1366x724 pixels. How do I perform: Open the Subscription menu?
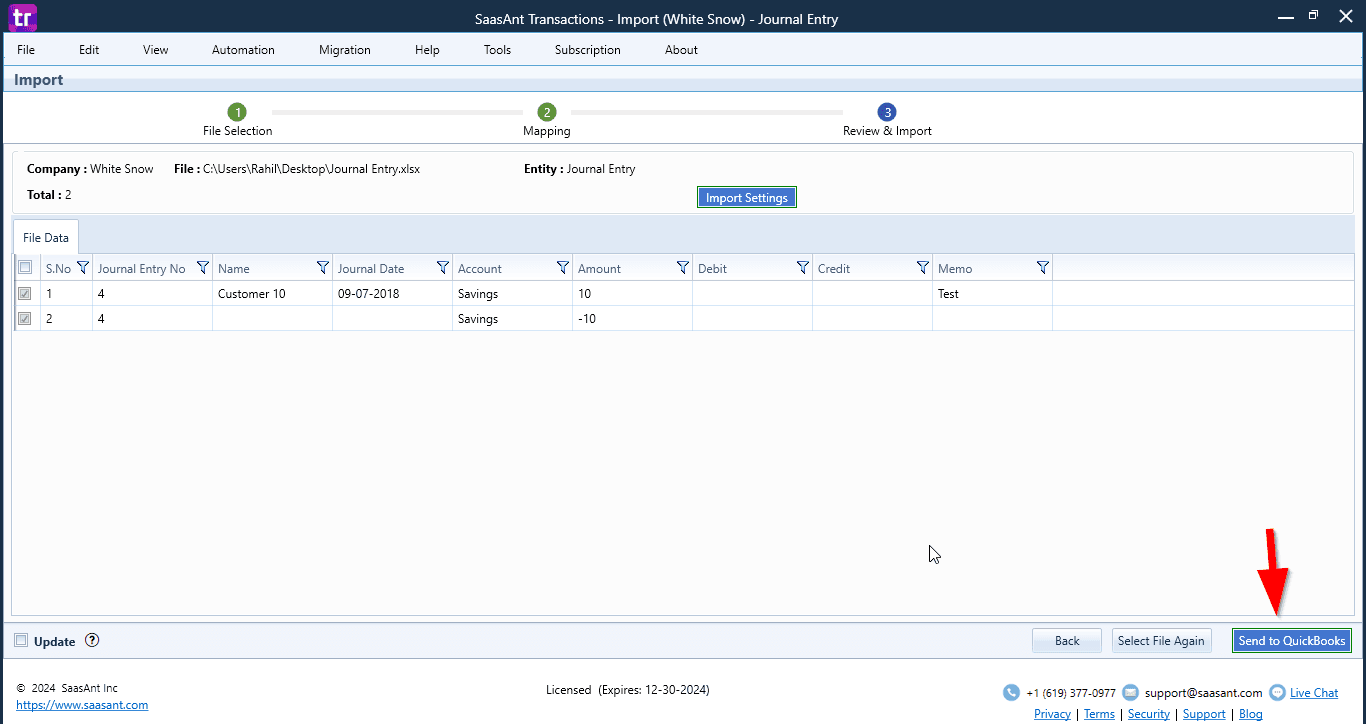(588, 49)
